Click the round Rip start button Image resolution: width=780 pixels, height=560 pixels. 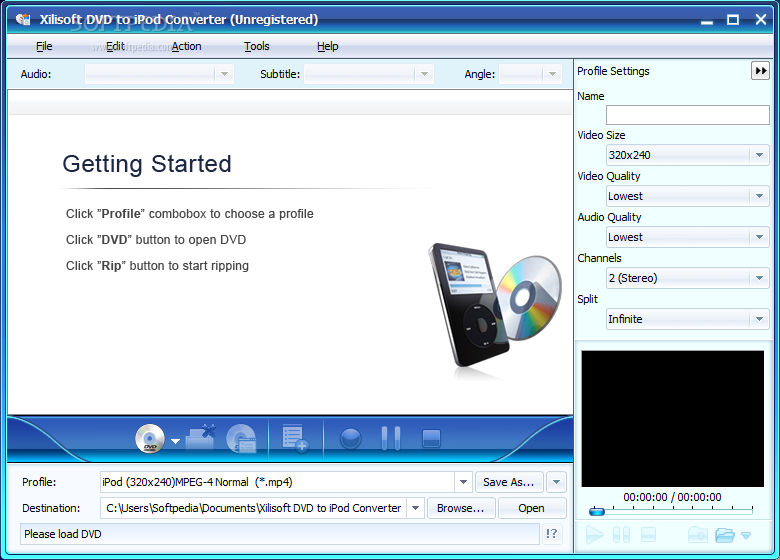coord(351,439)
